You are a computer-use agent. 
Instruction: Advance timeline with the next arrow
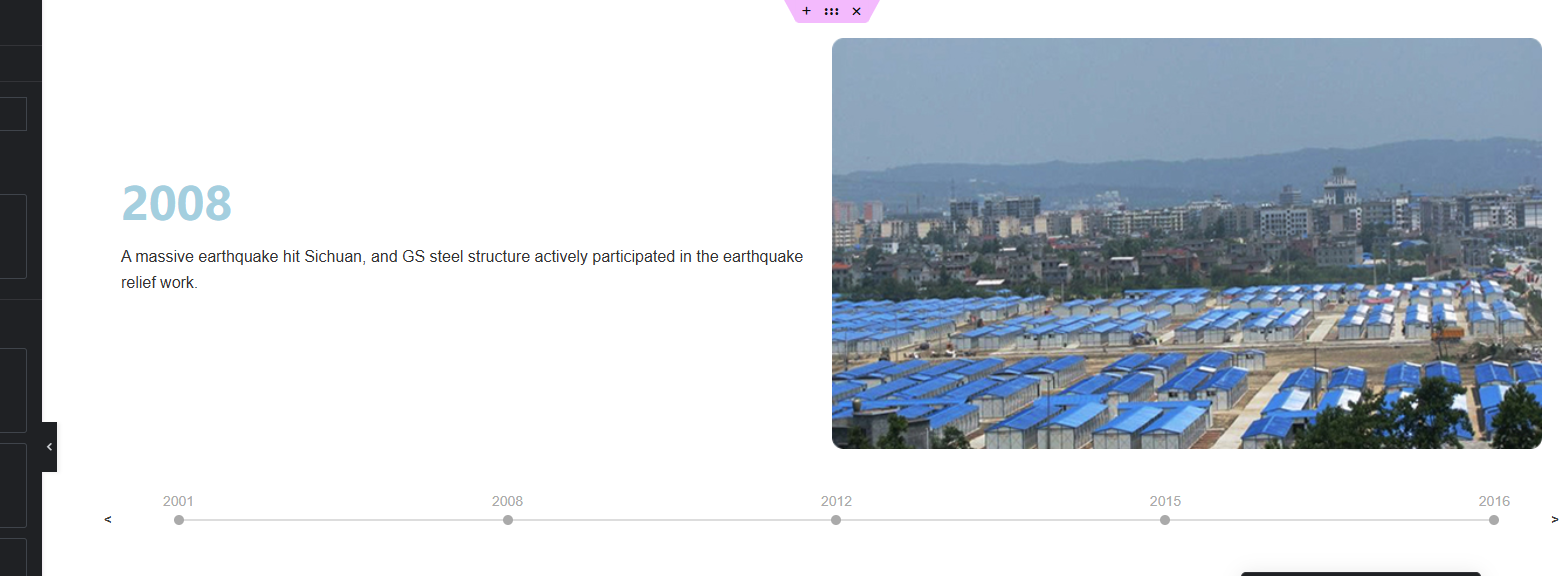point(1554,520)
